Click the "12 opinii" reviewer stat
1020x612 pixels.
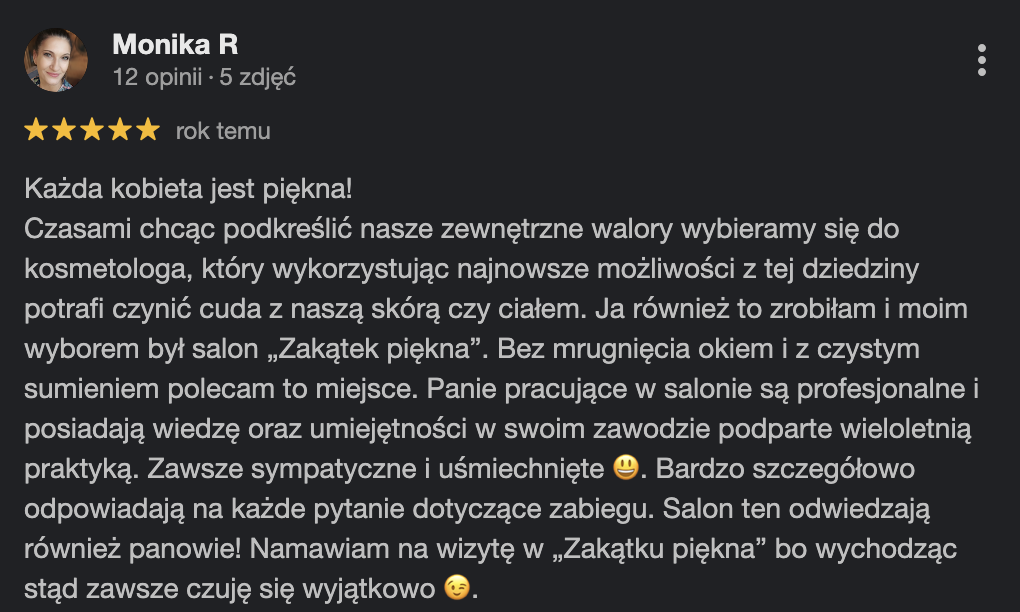[x=157, y=77]
